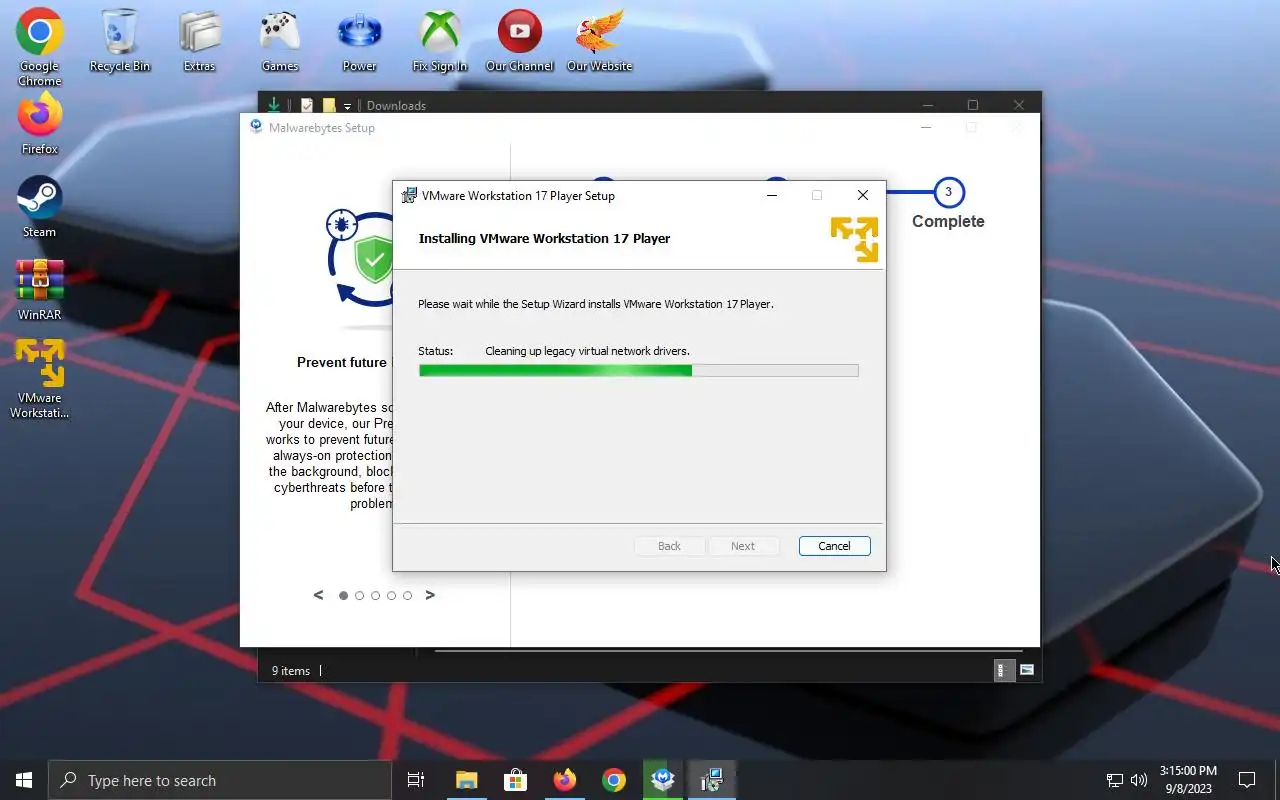Select second Malwarebytes carousel dot
This screenshot has height=800, width=1280.
tap(360, 595)
